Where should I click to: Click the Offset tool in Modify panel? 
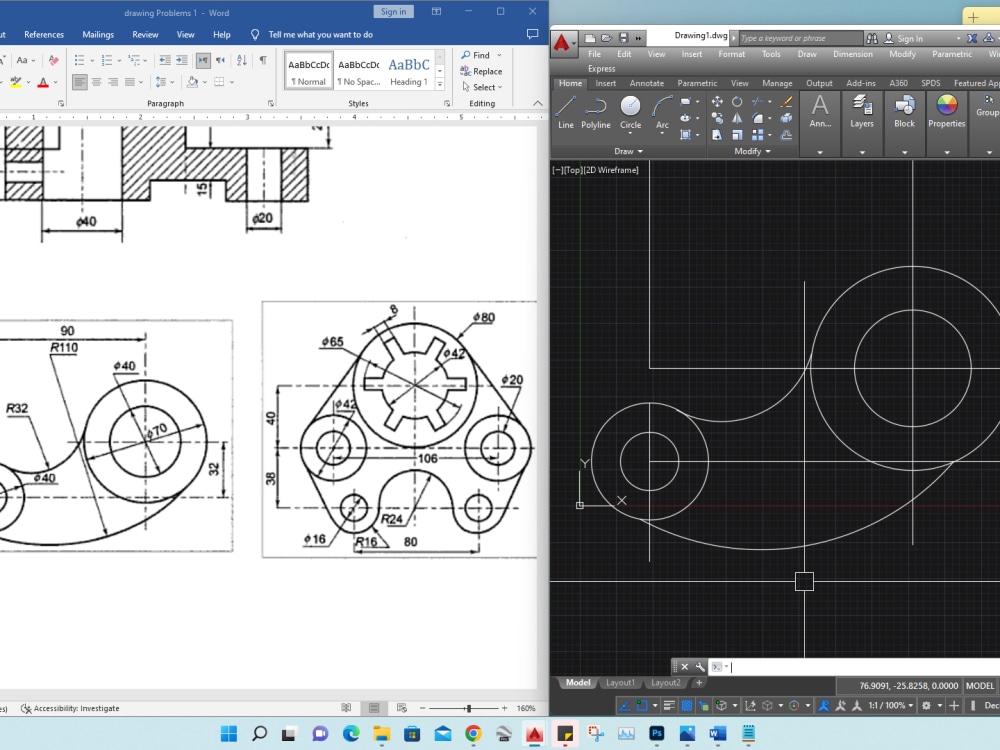point(786,135)
